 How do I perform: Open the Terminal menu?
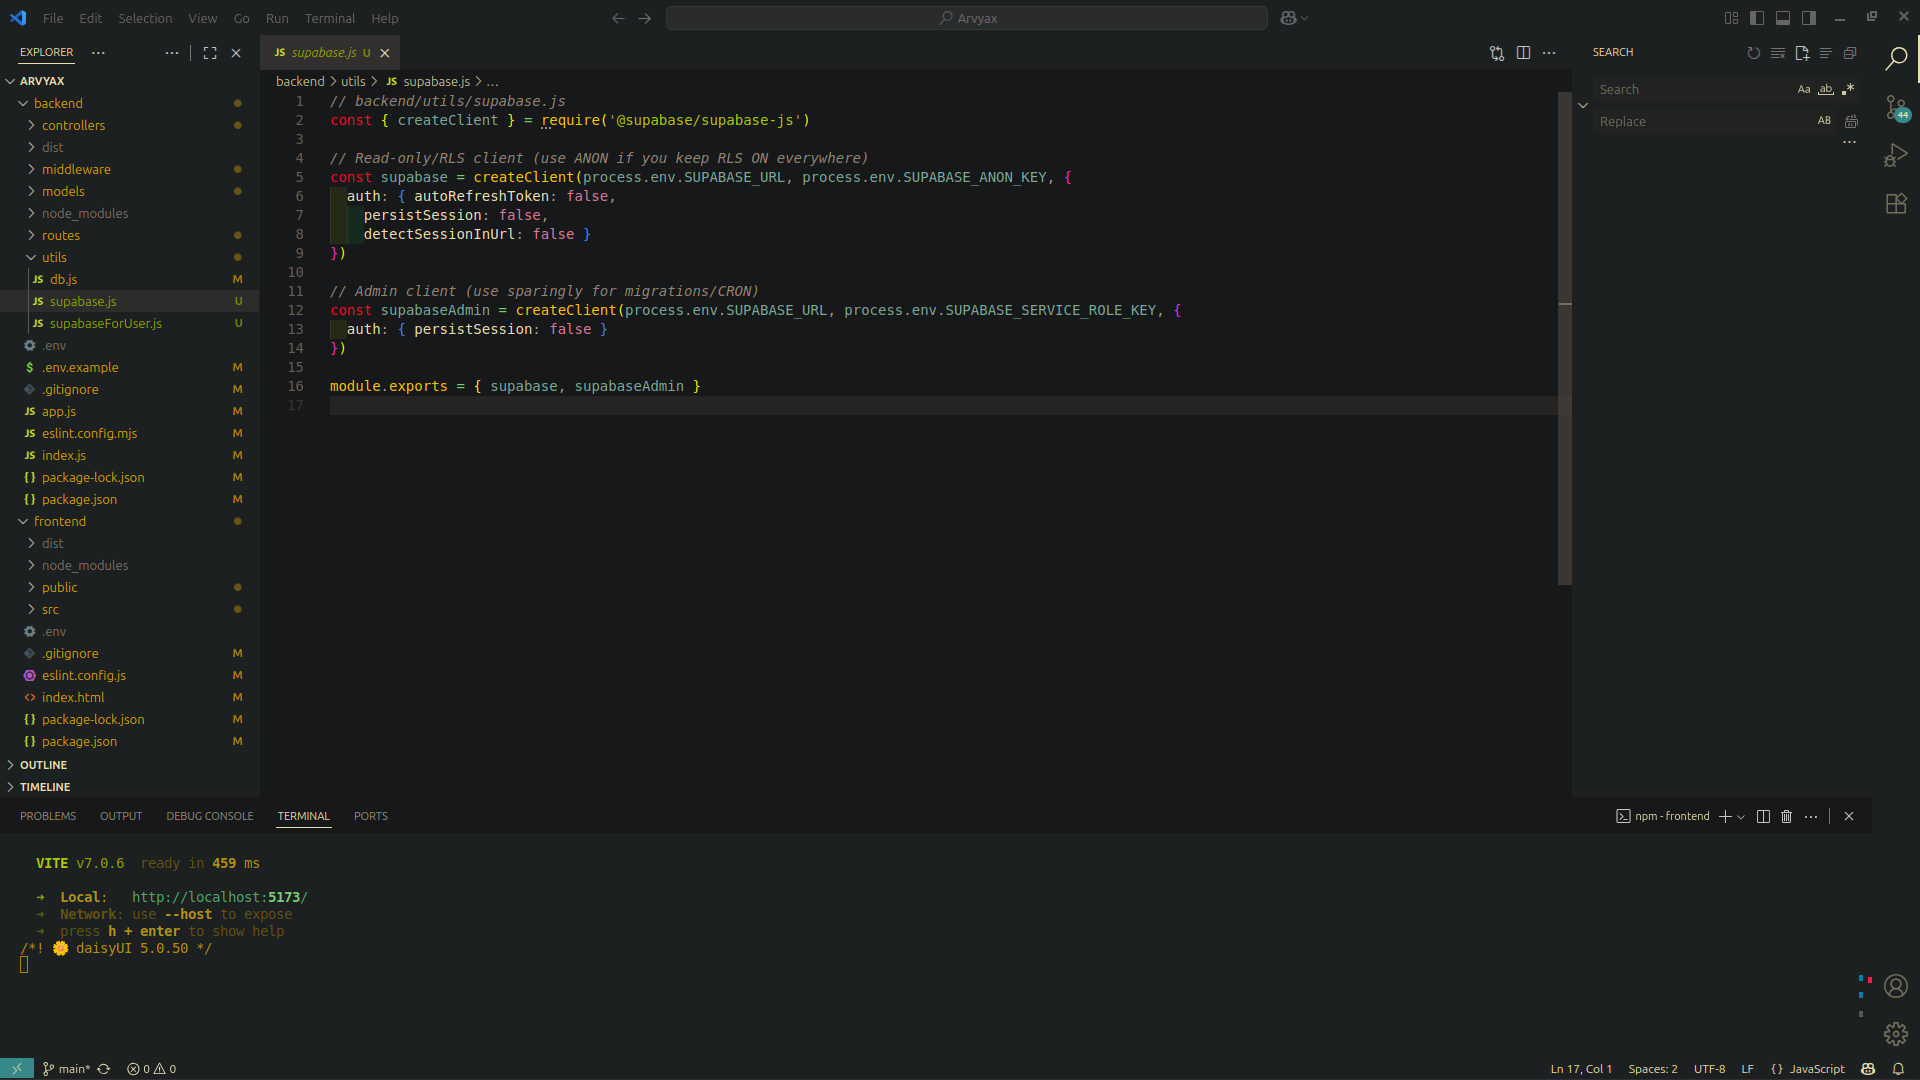tap(330, 18)
